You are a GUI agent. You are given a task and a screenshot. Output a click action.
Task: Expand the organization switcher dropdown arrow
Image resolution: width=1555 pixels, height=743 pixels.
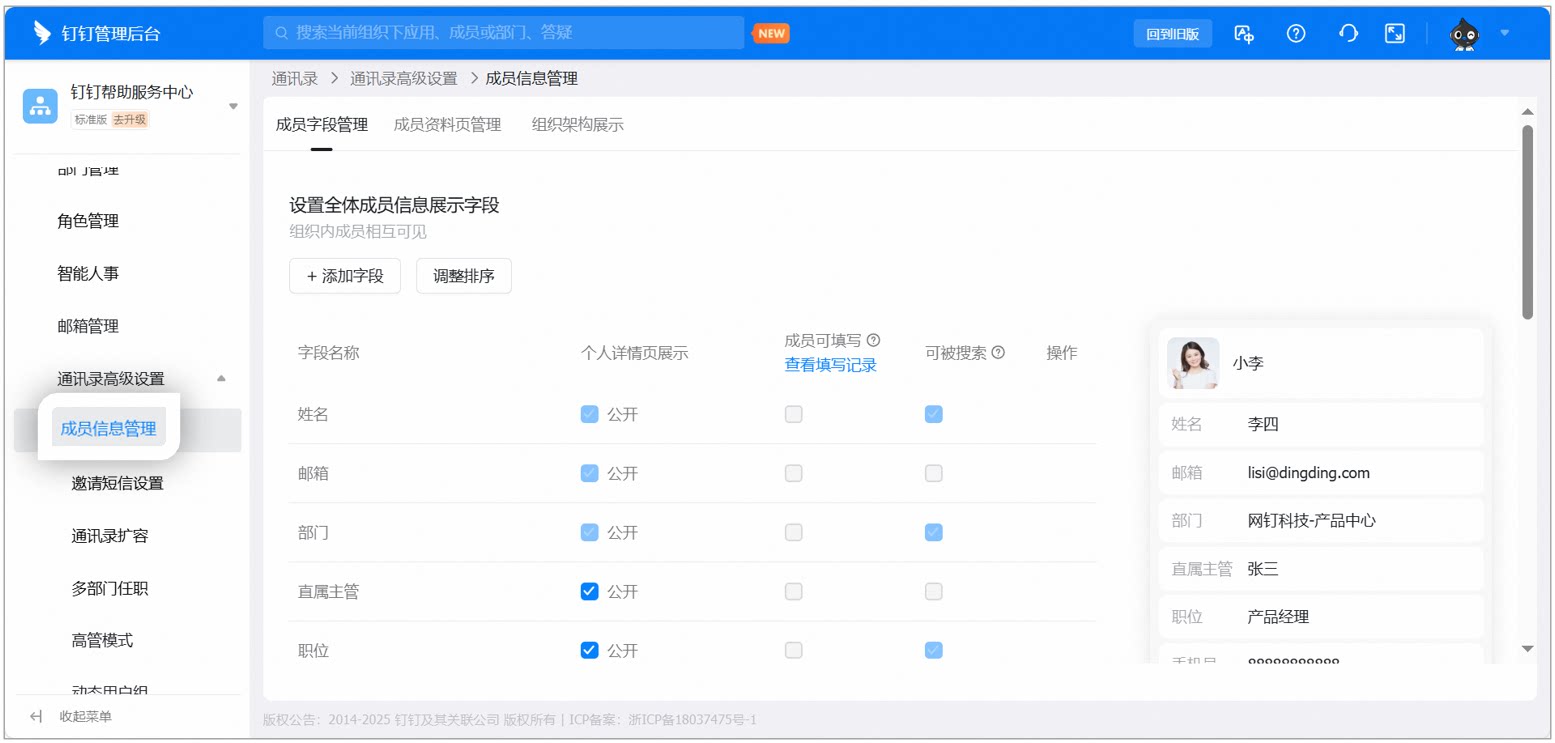233,106
